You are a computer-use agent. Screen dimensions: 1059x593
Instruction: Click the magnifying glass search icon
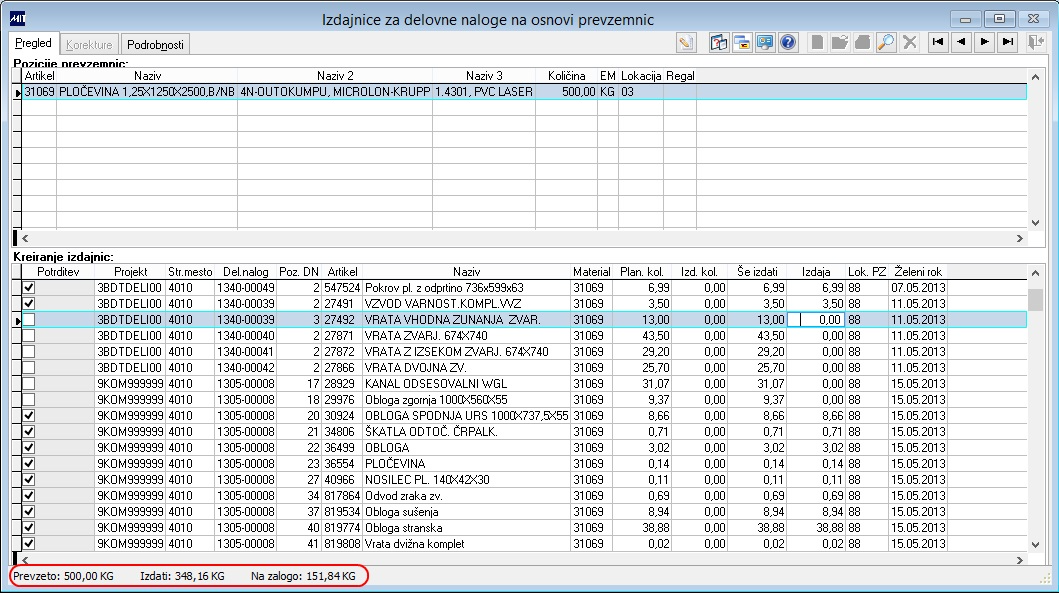885,42
